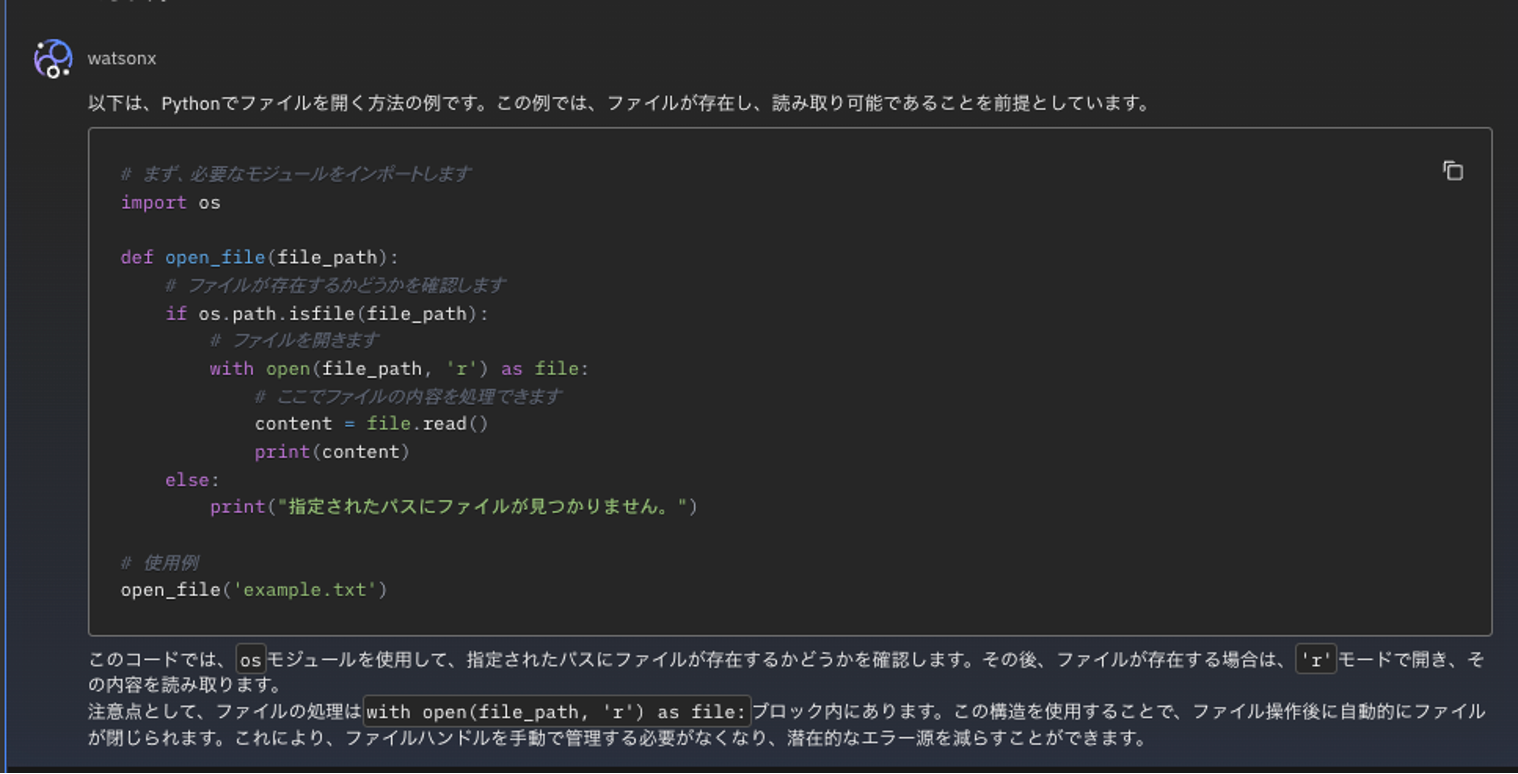Click the copy code icon on the code block
Viewport: 1518px width, 774px height.
click(1452, 171)
